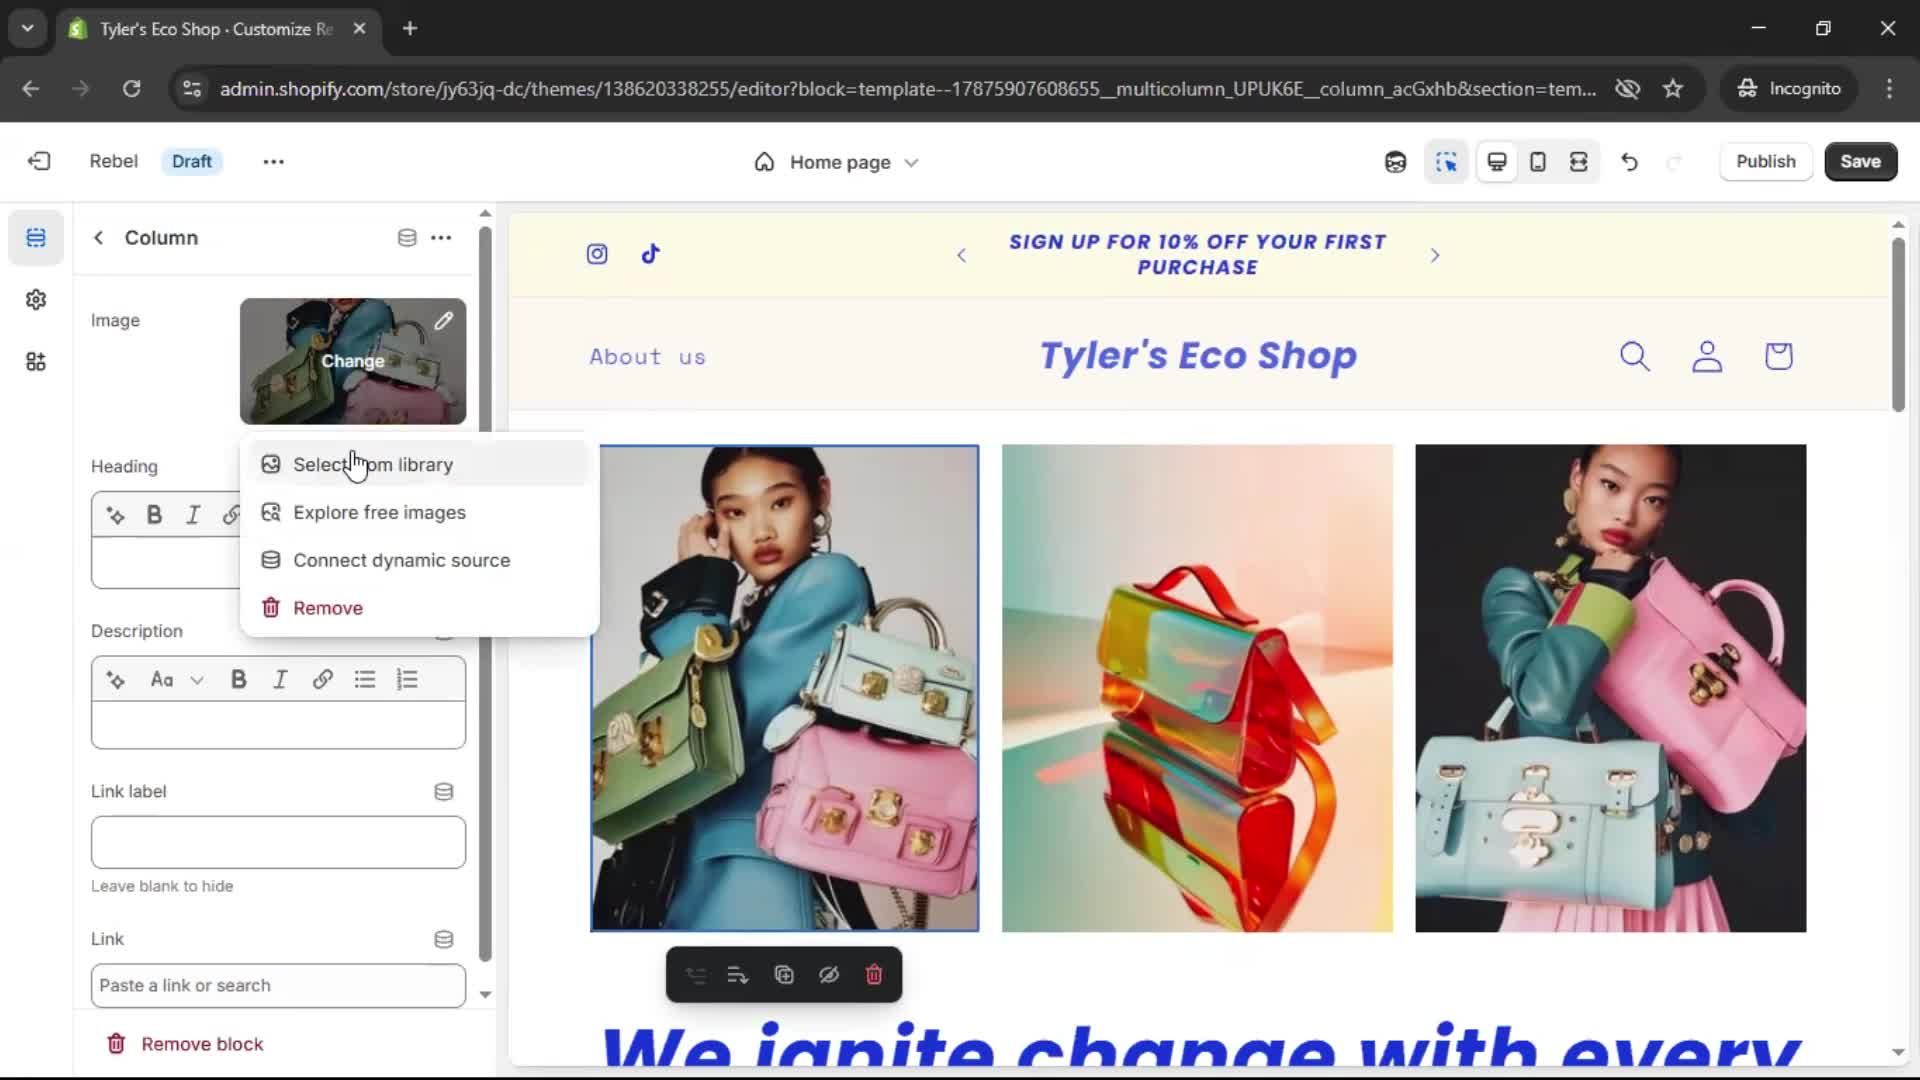Open the three-dot menu beside Draft
Screen dimensions: 1920x1080
pyautogui.click(x=273, y=162)
